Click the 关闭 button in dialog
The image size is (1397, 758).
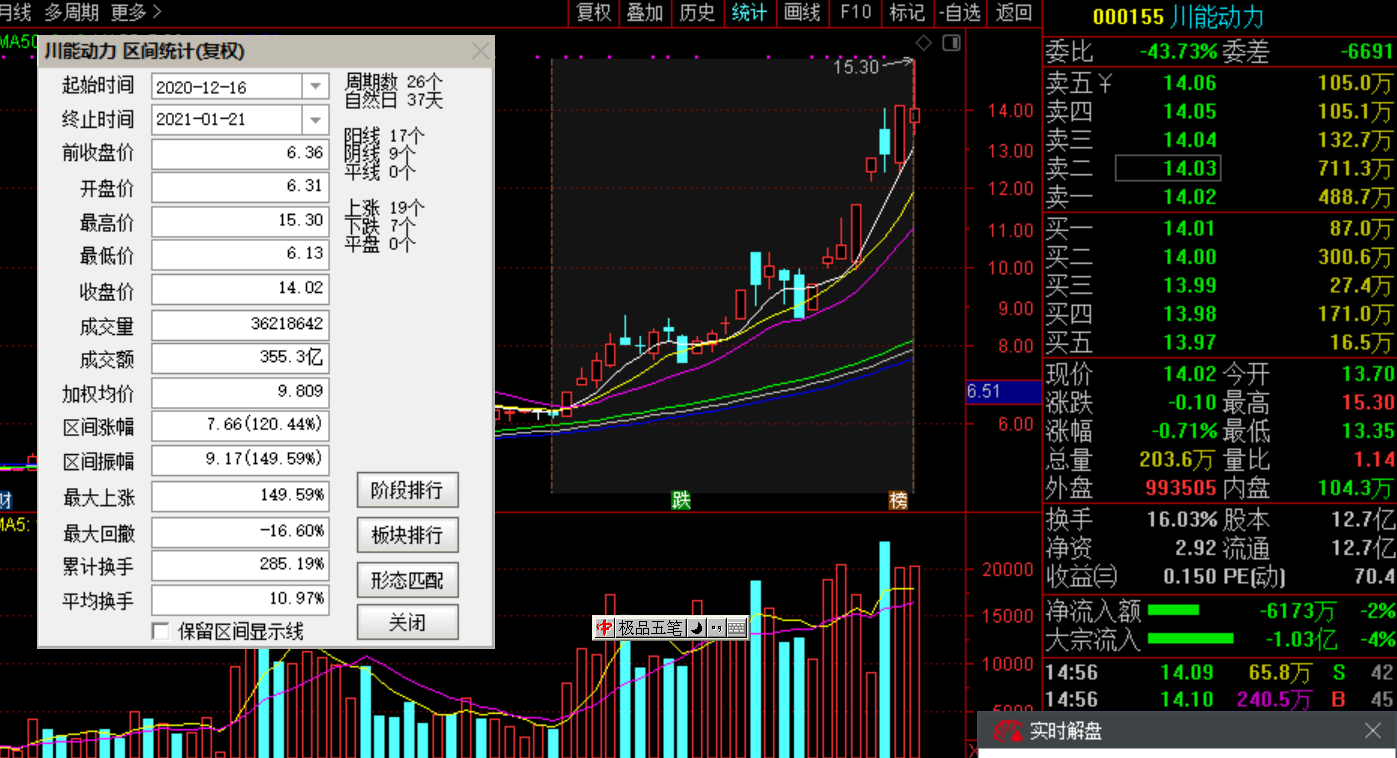pyautogui.click(x=407, y=622)
